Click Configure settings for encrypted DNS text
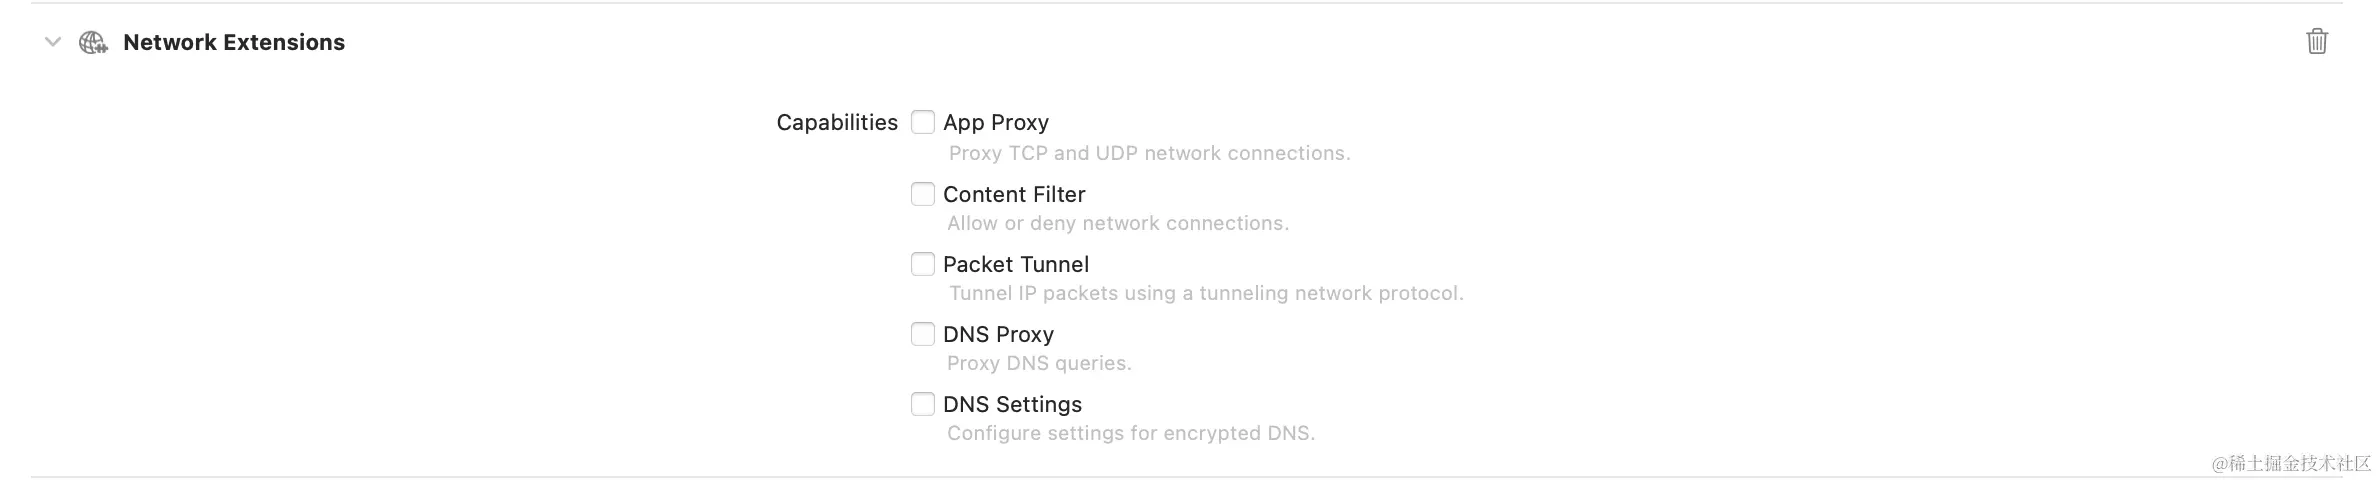 coord(1131,433)
